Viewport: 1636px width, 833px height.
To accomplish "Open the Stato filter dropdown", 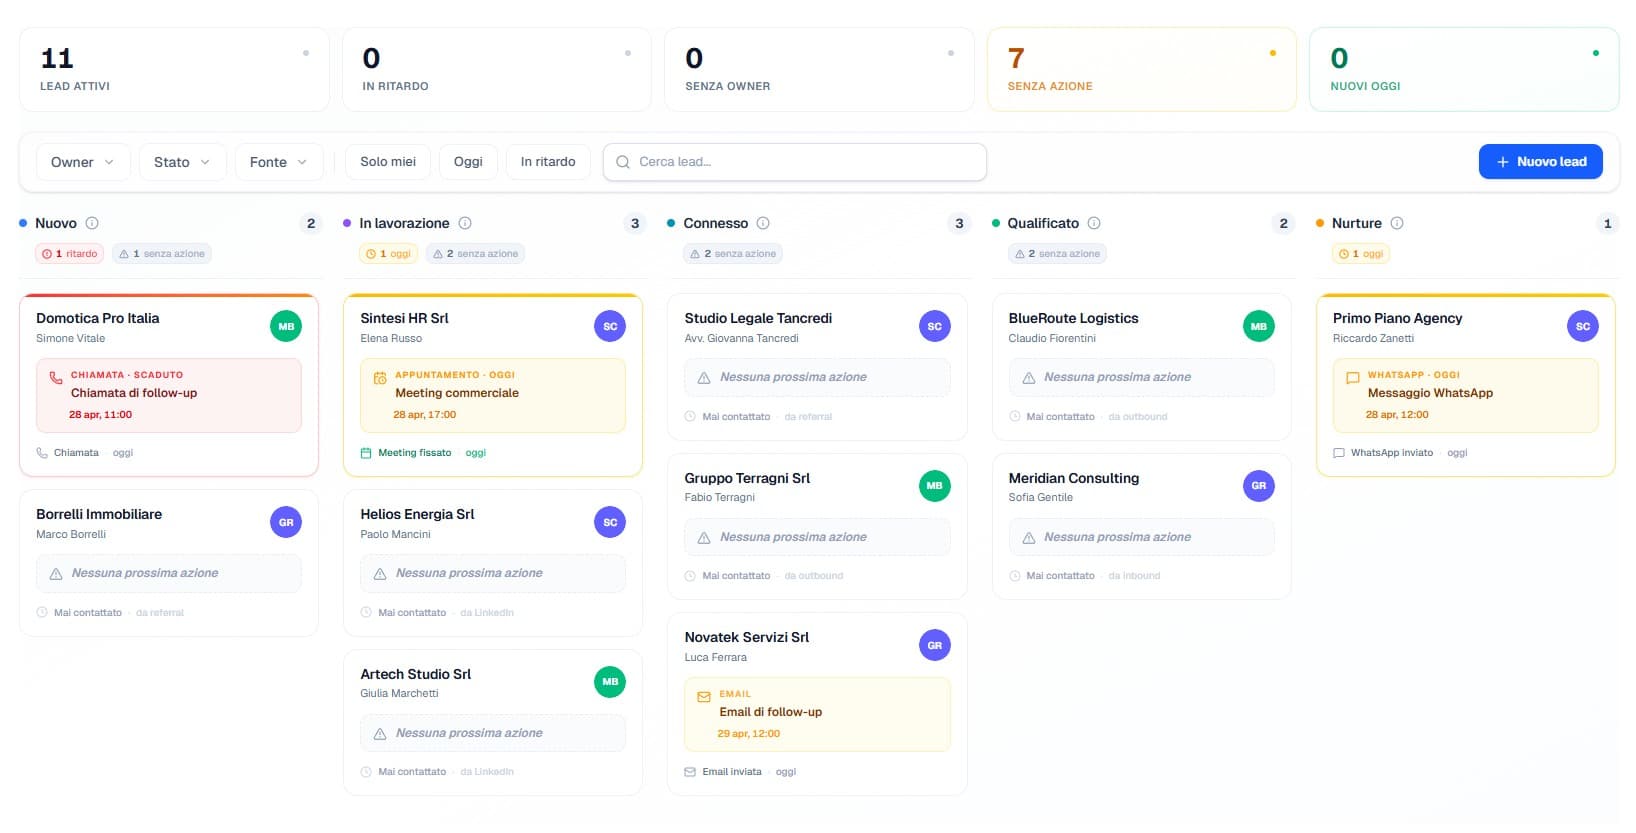I will click(182, 161).
